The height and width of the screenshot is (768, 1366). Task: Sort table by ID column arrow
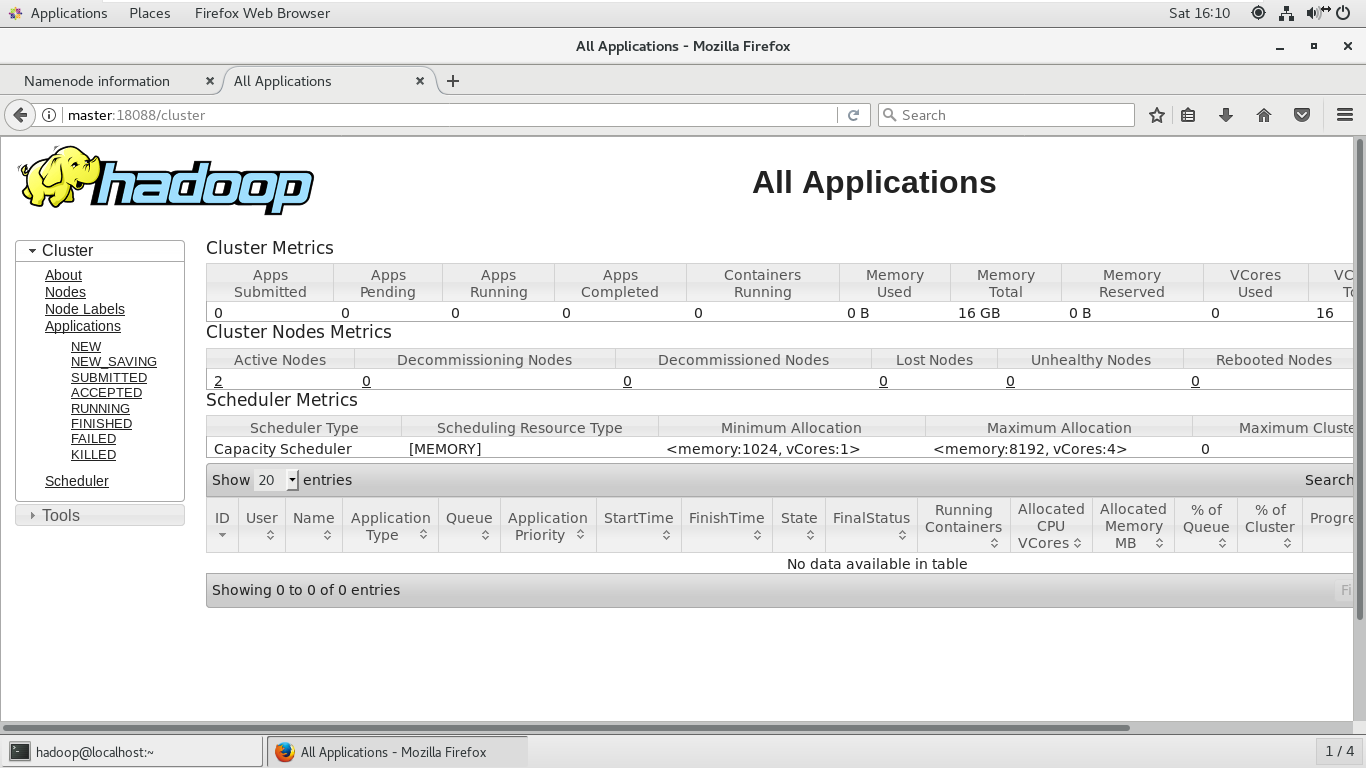coord(222,536)
